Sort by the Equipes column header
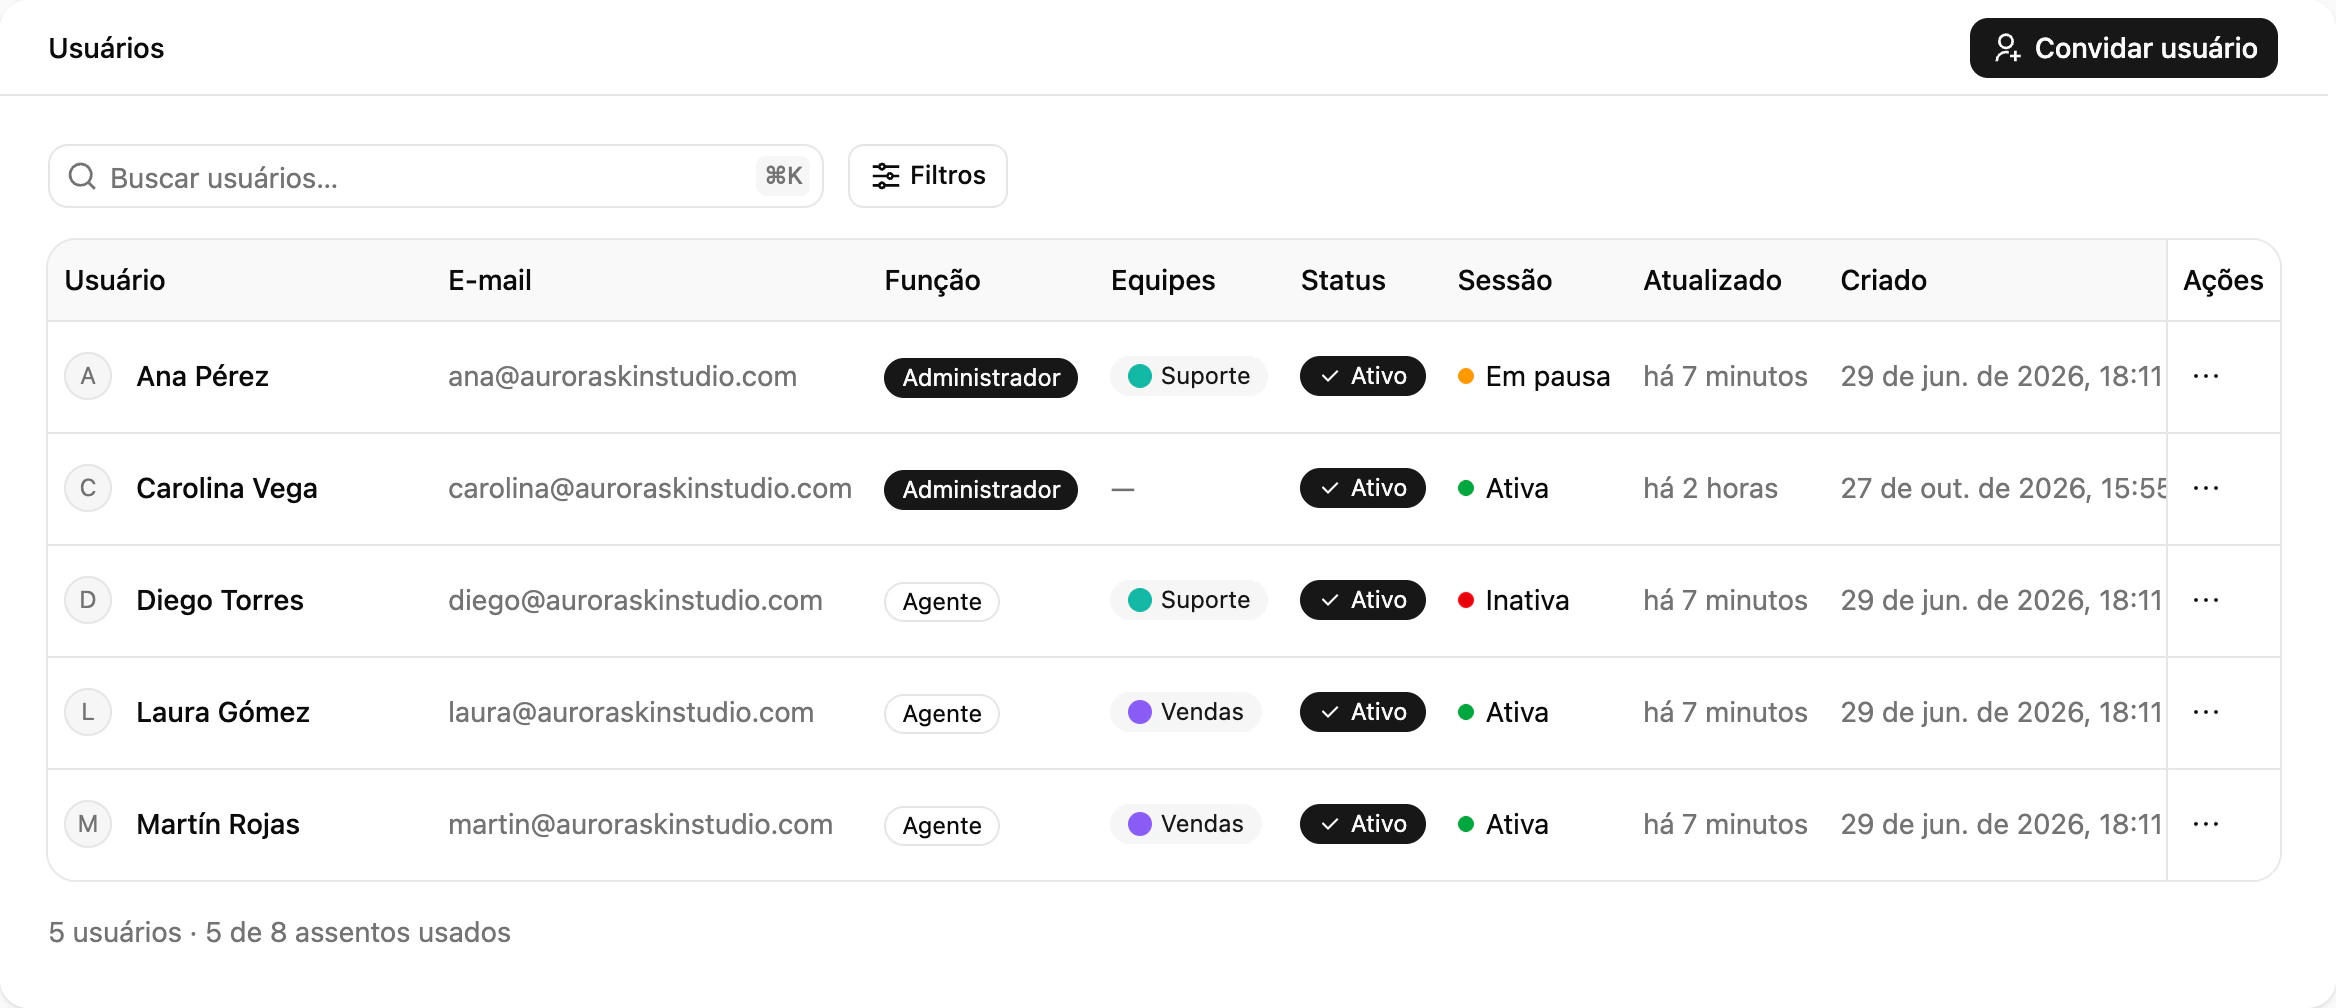Viewport: 2336px width, 1008px height. coord(1163,281)
